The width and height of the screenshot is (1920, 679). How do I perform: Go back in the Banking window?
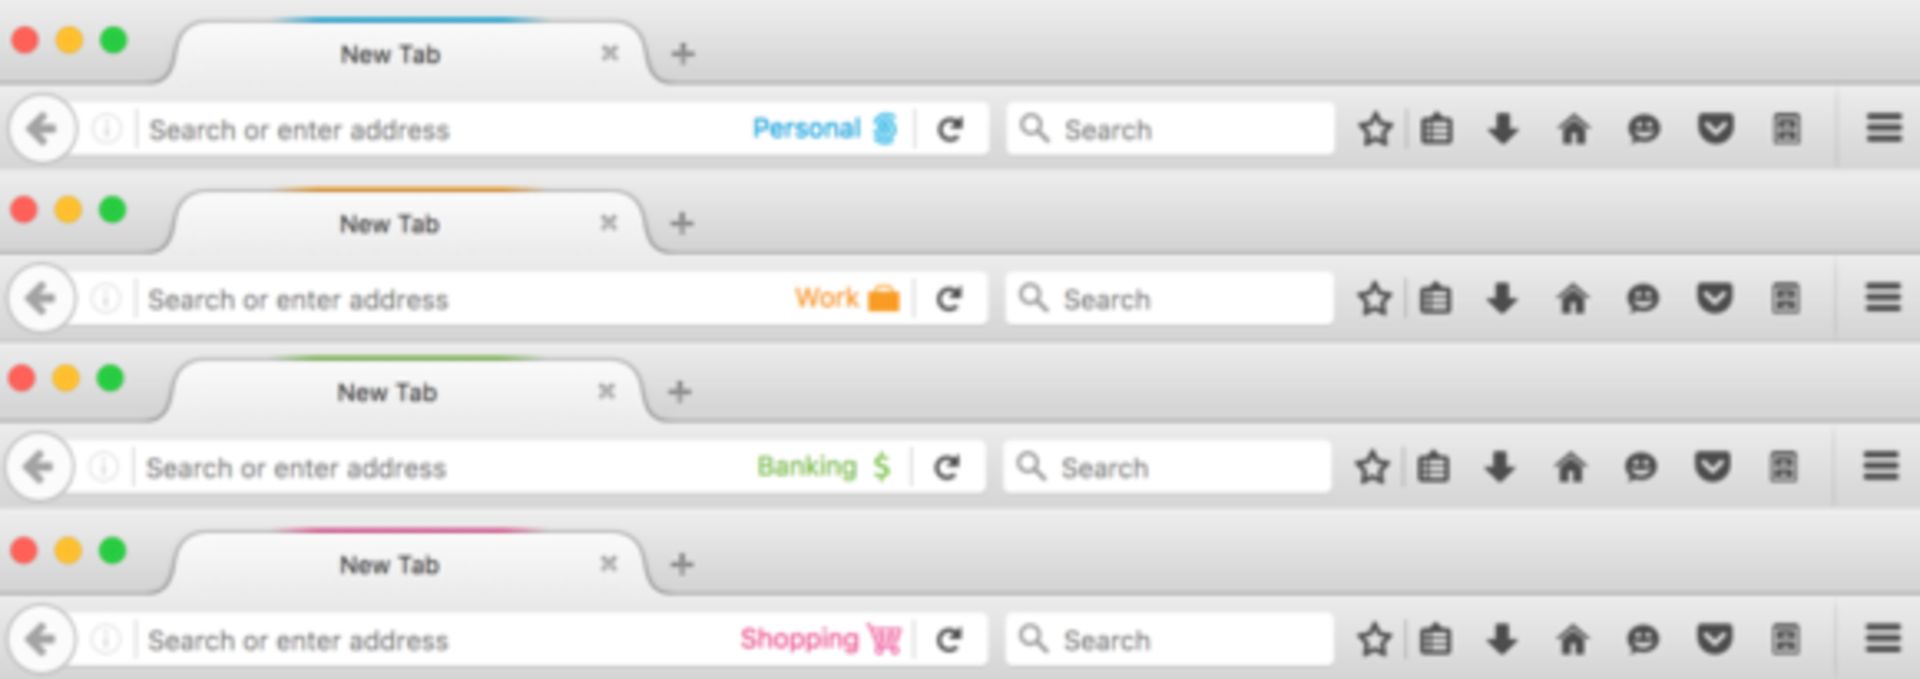(39, 466)
